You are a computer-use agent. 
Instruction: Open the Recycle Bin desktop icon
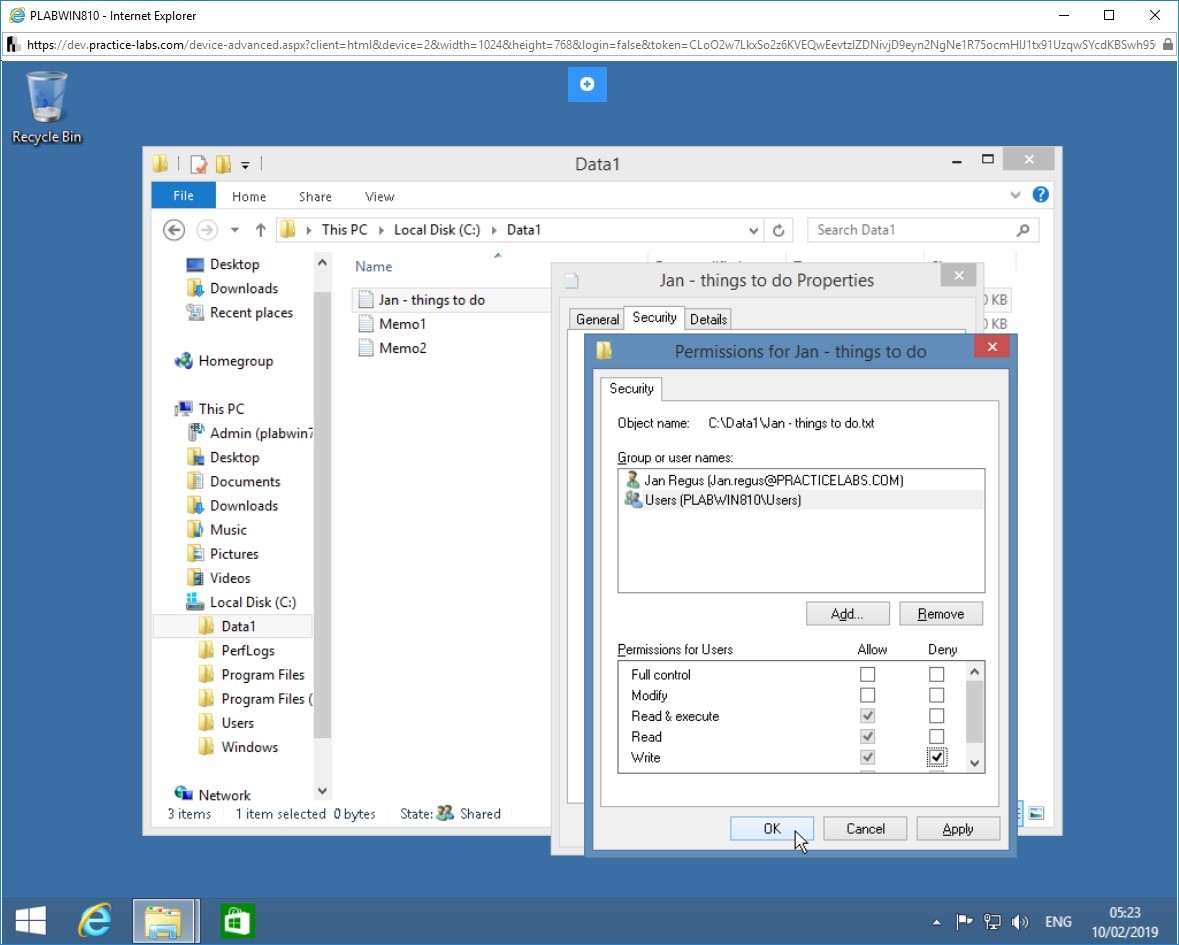[x=47, y=107]
